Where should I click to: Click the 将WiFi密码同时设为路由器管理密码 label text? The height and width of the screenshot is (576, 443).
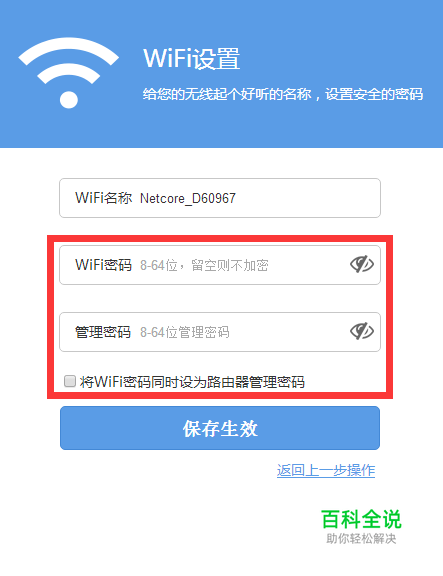click(192, 382)
